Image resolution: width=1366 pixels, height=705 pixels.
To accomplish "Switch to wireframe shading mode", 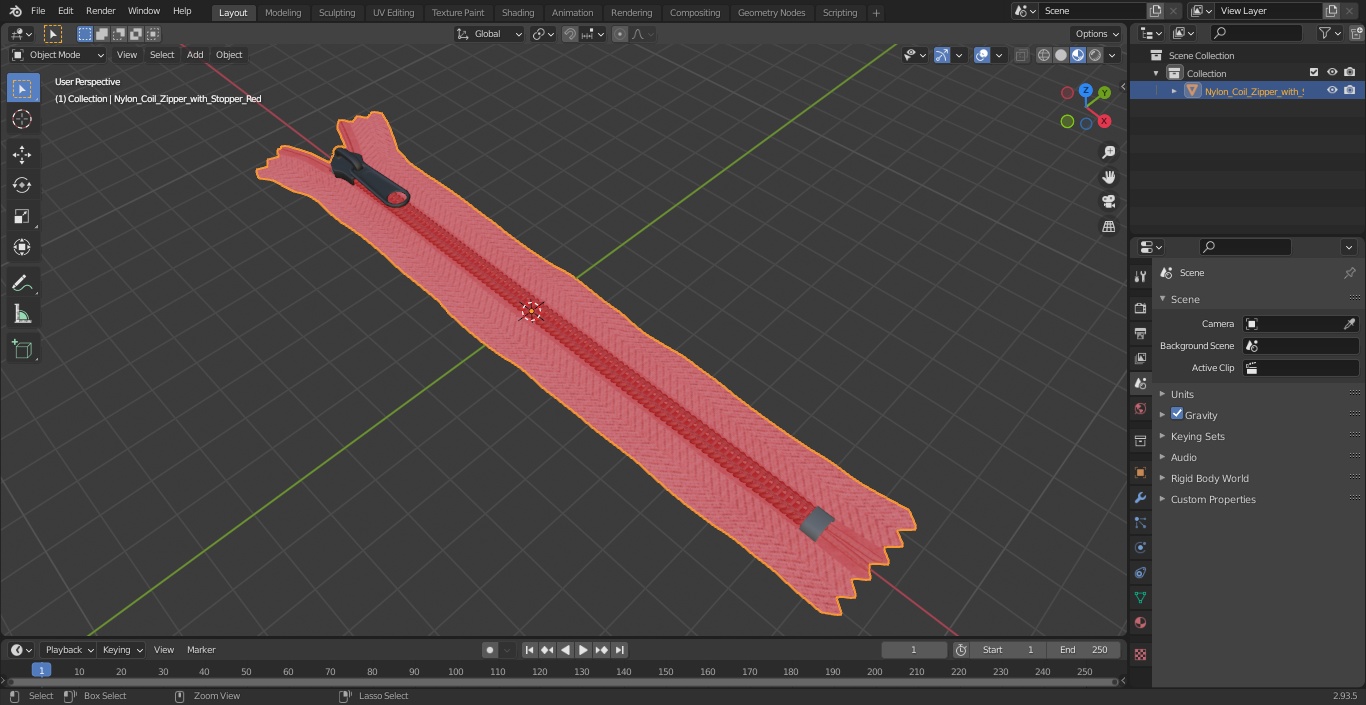I will point(1044,55).
